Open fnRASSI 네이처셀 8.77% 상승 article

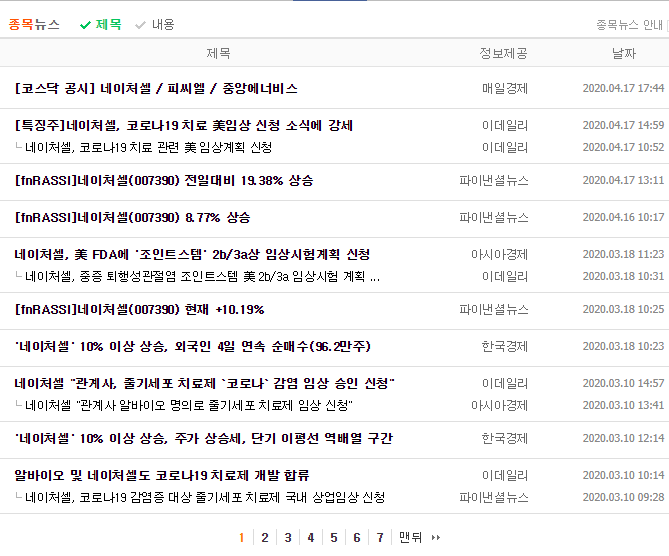pyautogui.click(x=132, y=218)
